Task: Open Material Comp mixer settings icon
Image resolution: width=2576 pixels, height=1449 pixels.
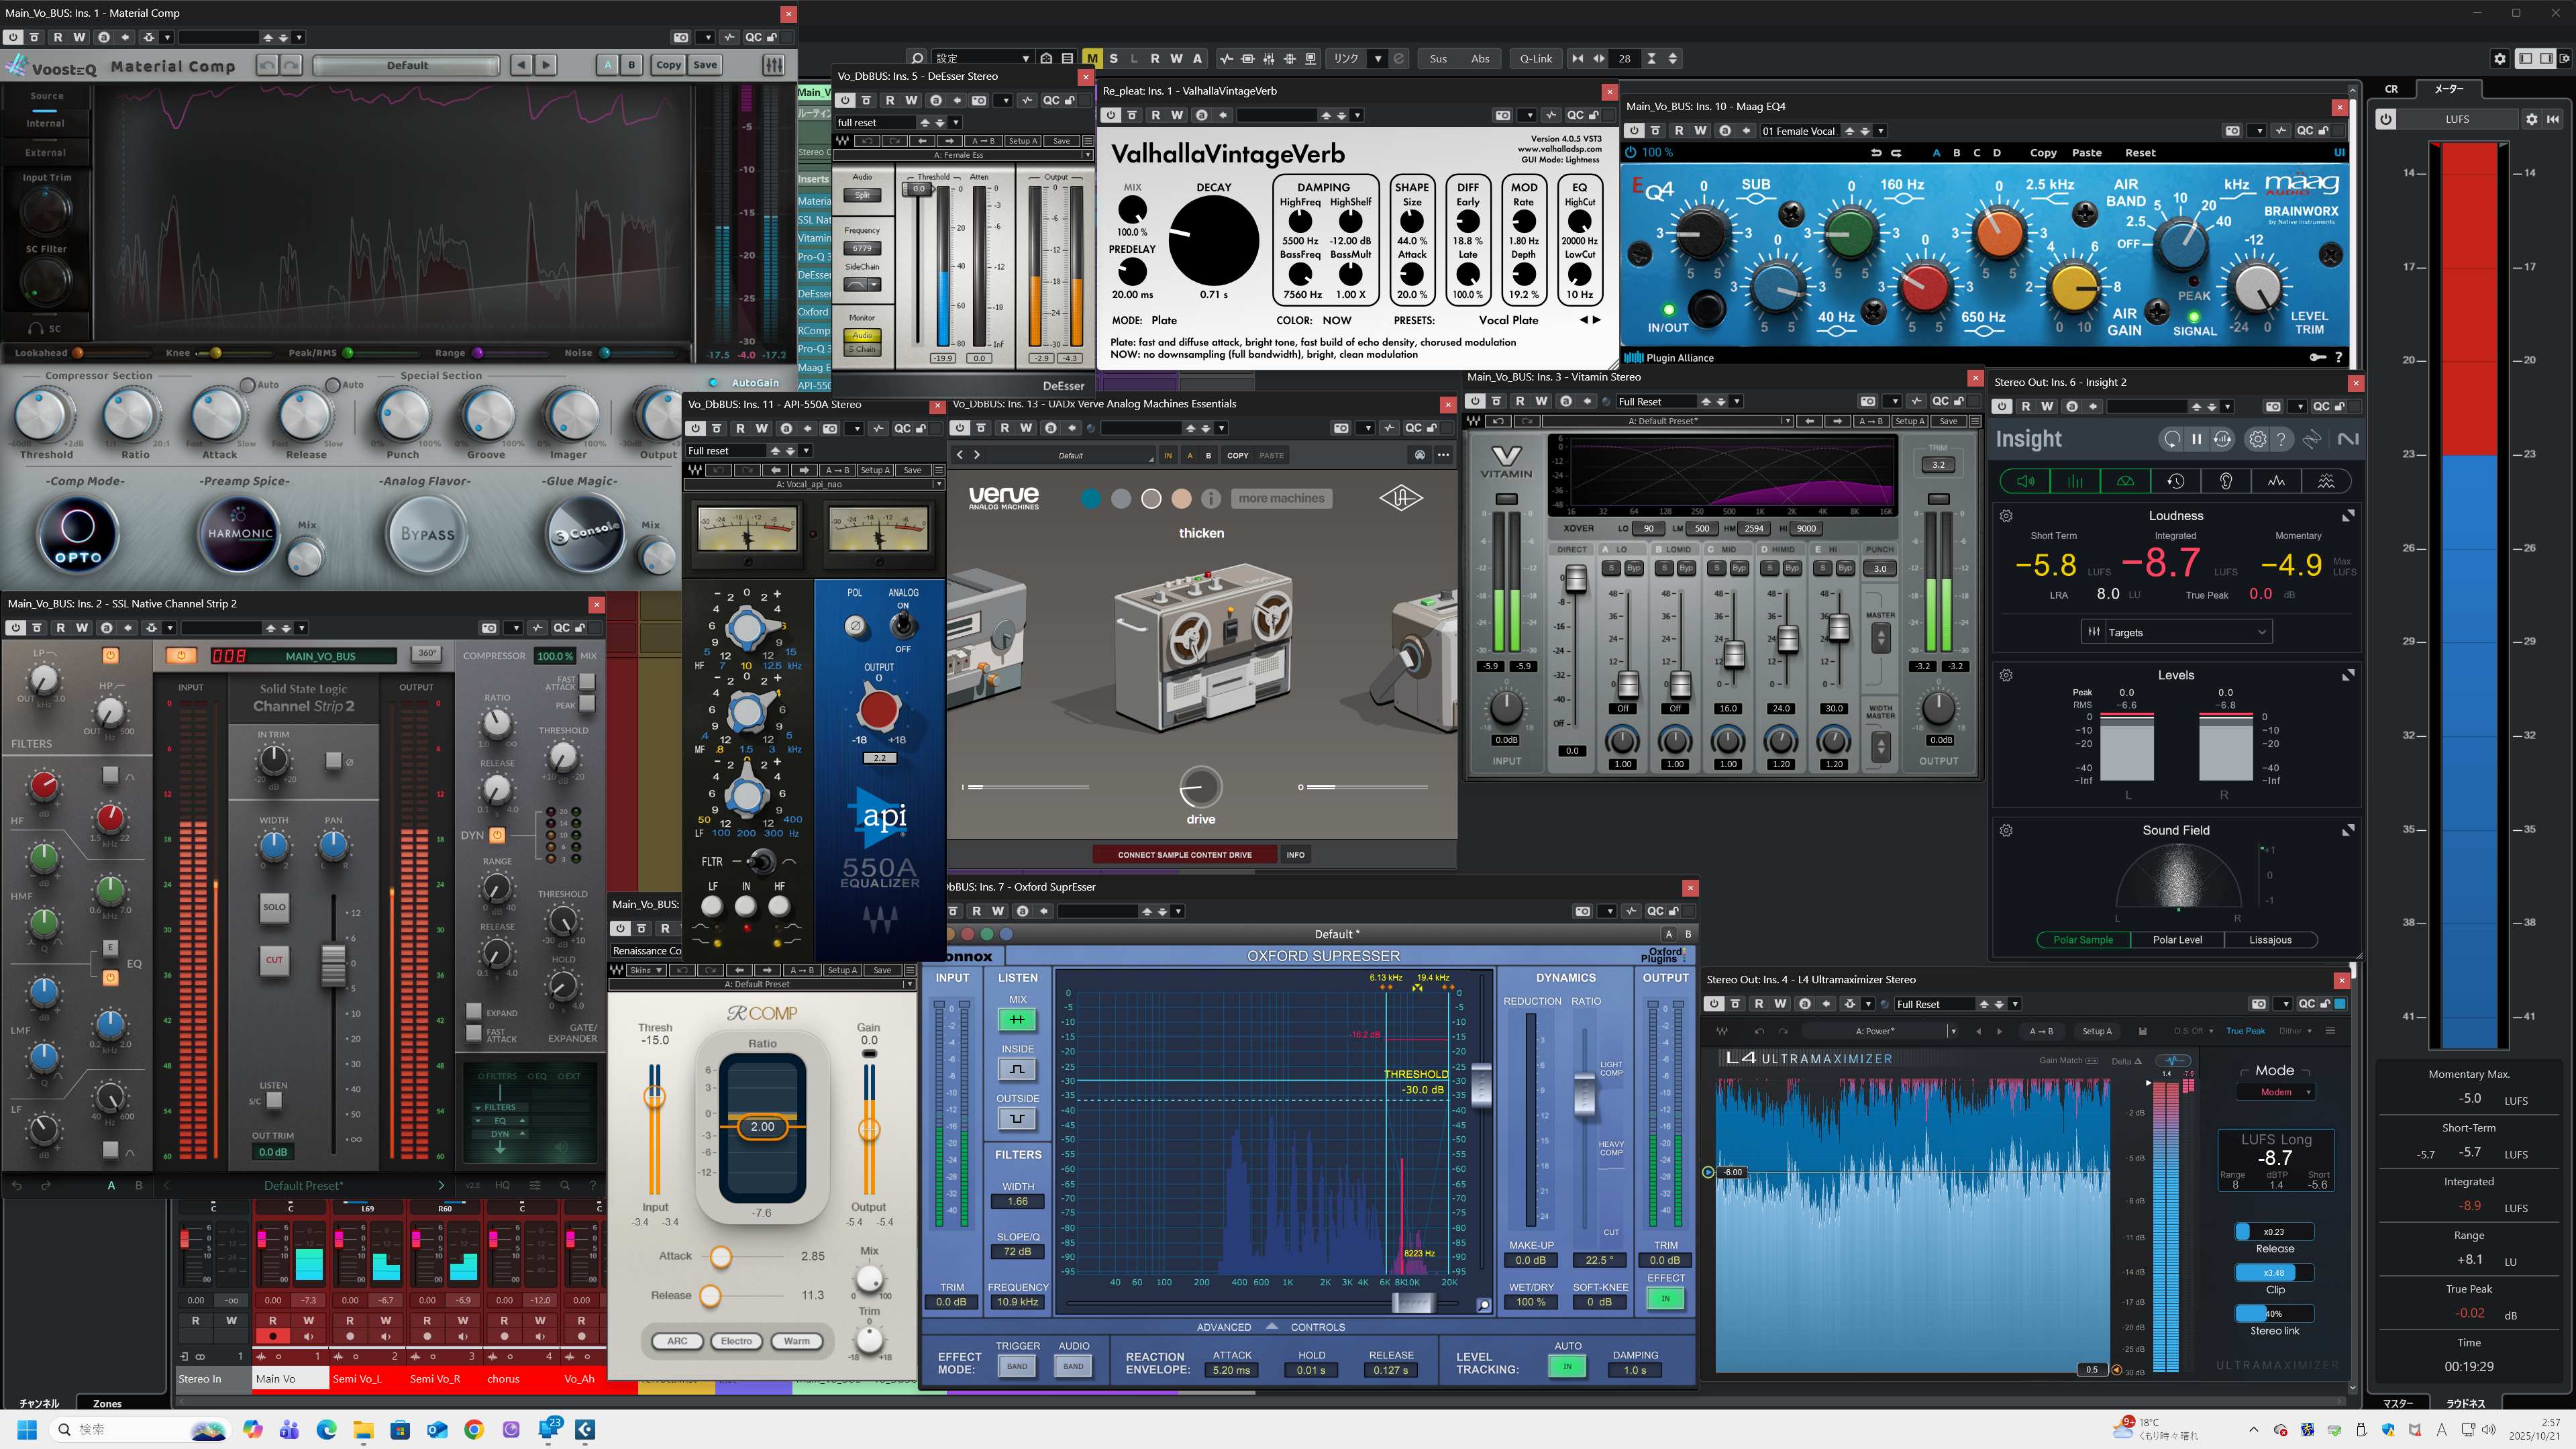Action: pos(773,65)
